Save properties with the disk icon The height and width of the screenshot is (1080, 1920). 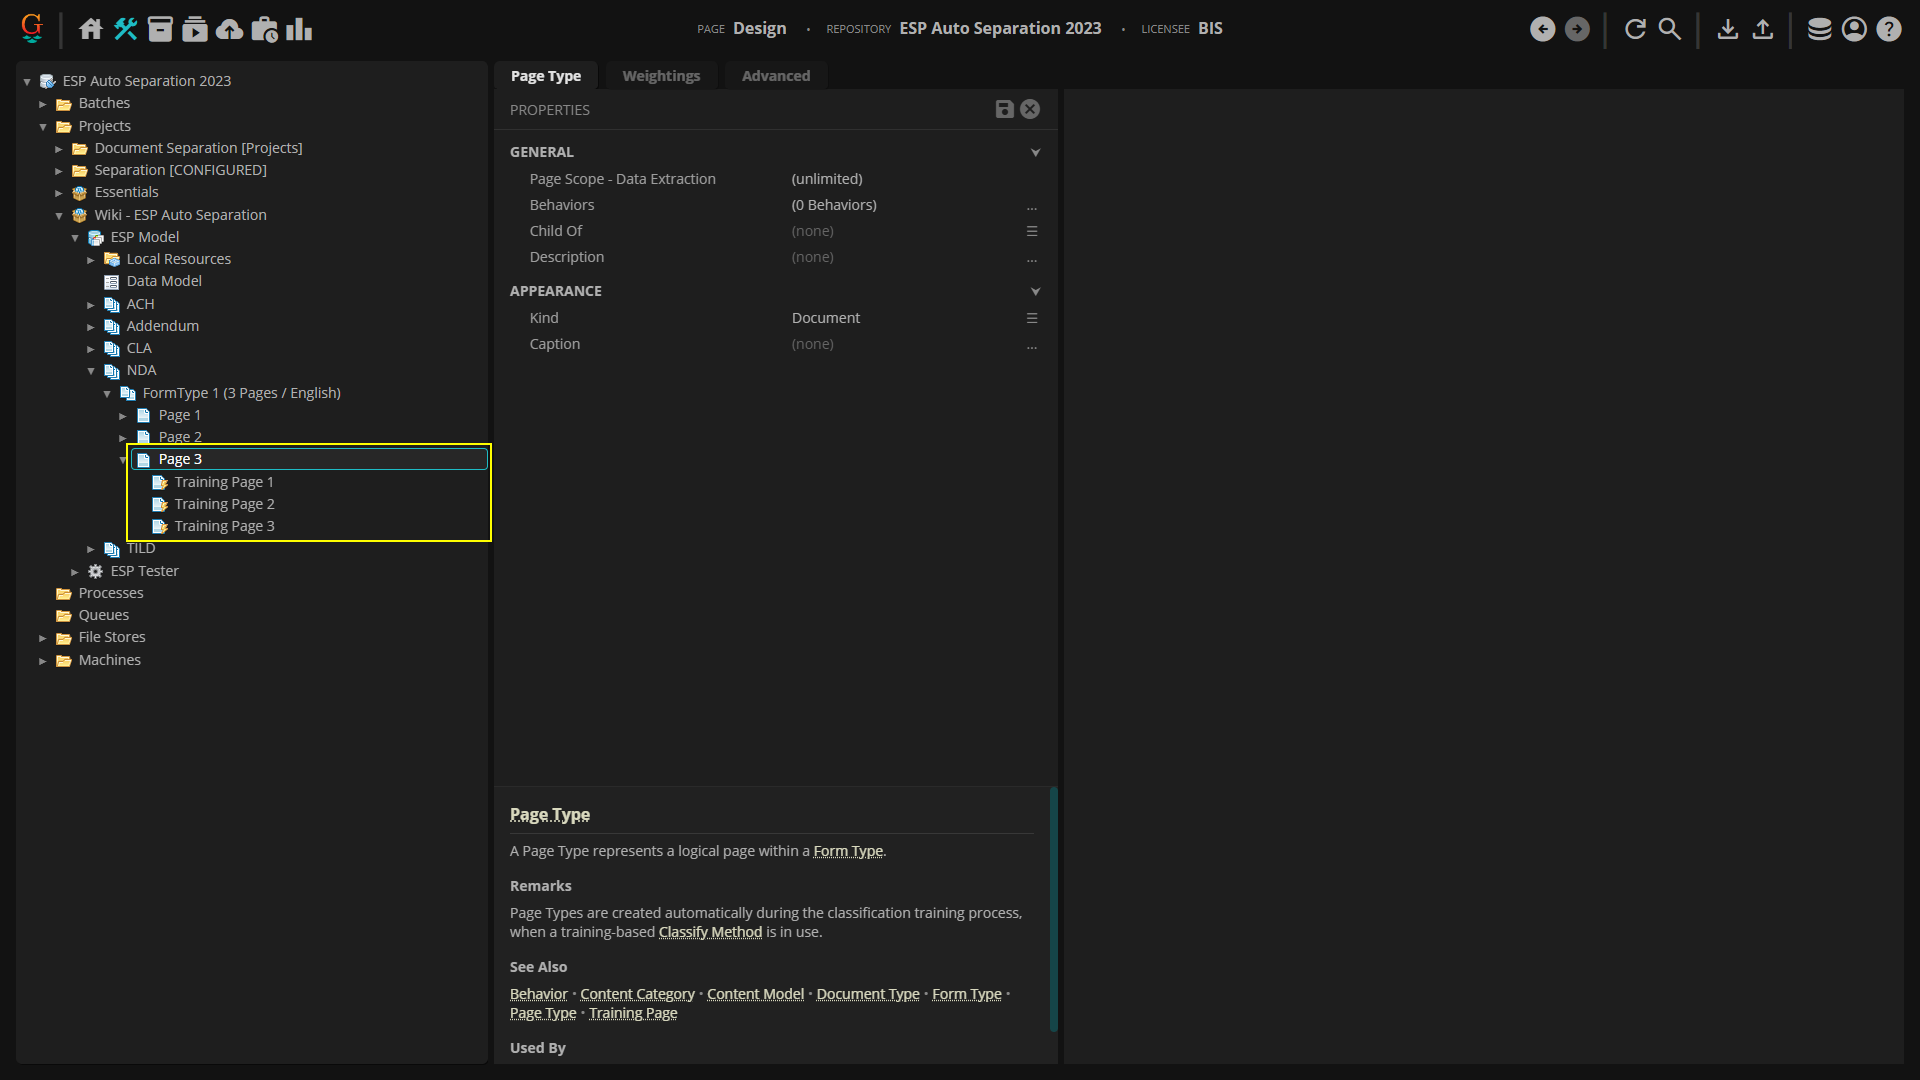pos(1004,110)
